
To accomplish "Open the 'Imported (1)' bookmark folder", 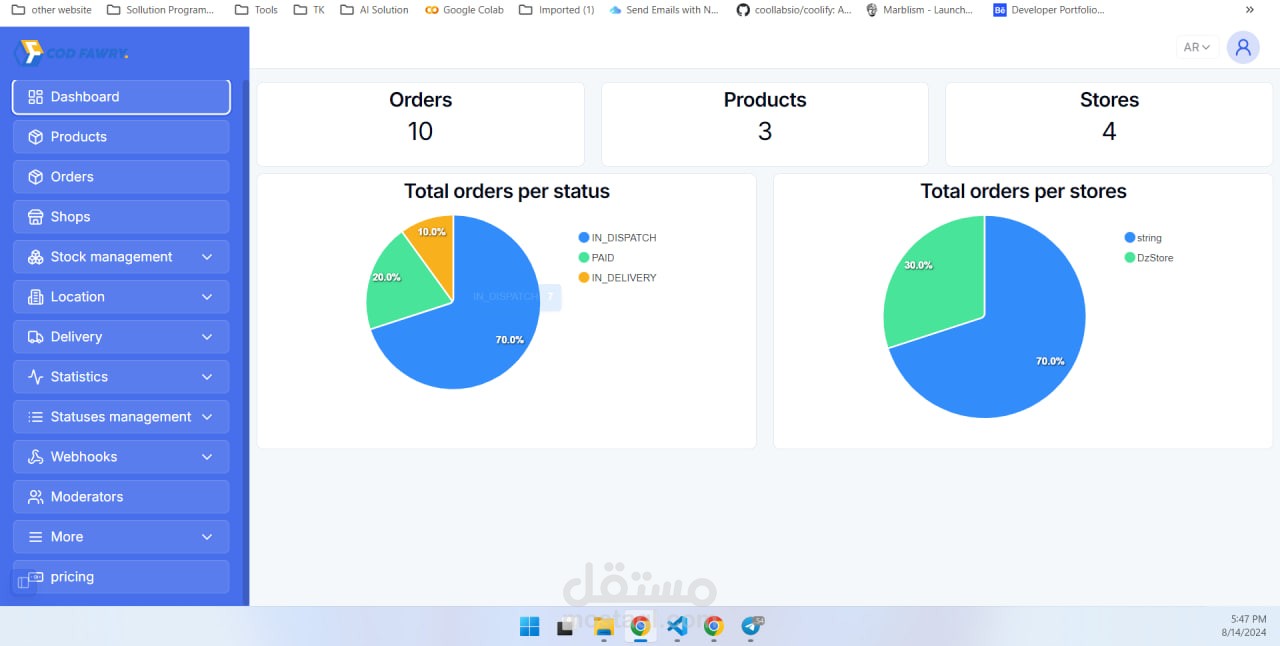I will (556, 10).
